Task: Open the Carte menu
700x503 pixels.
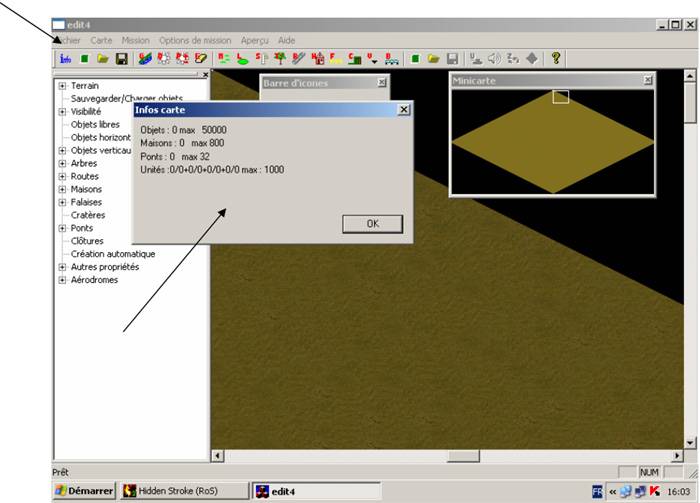Action: coord(101,41)
